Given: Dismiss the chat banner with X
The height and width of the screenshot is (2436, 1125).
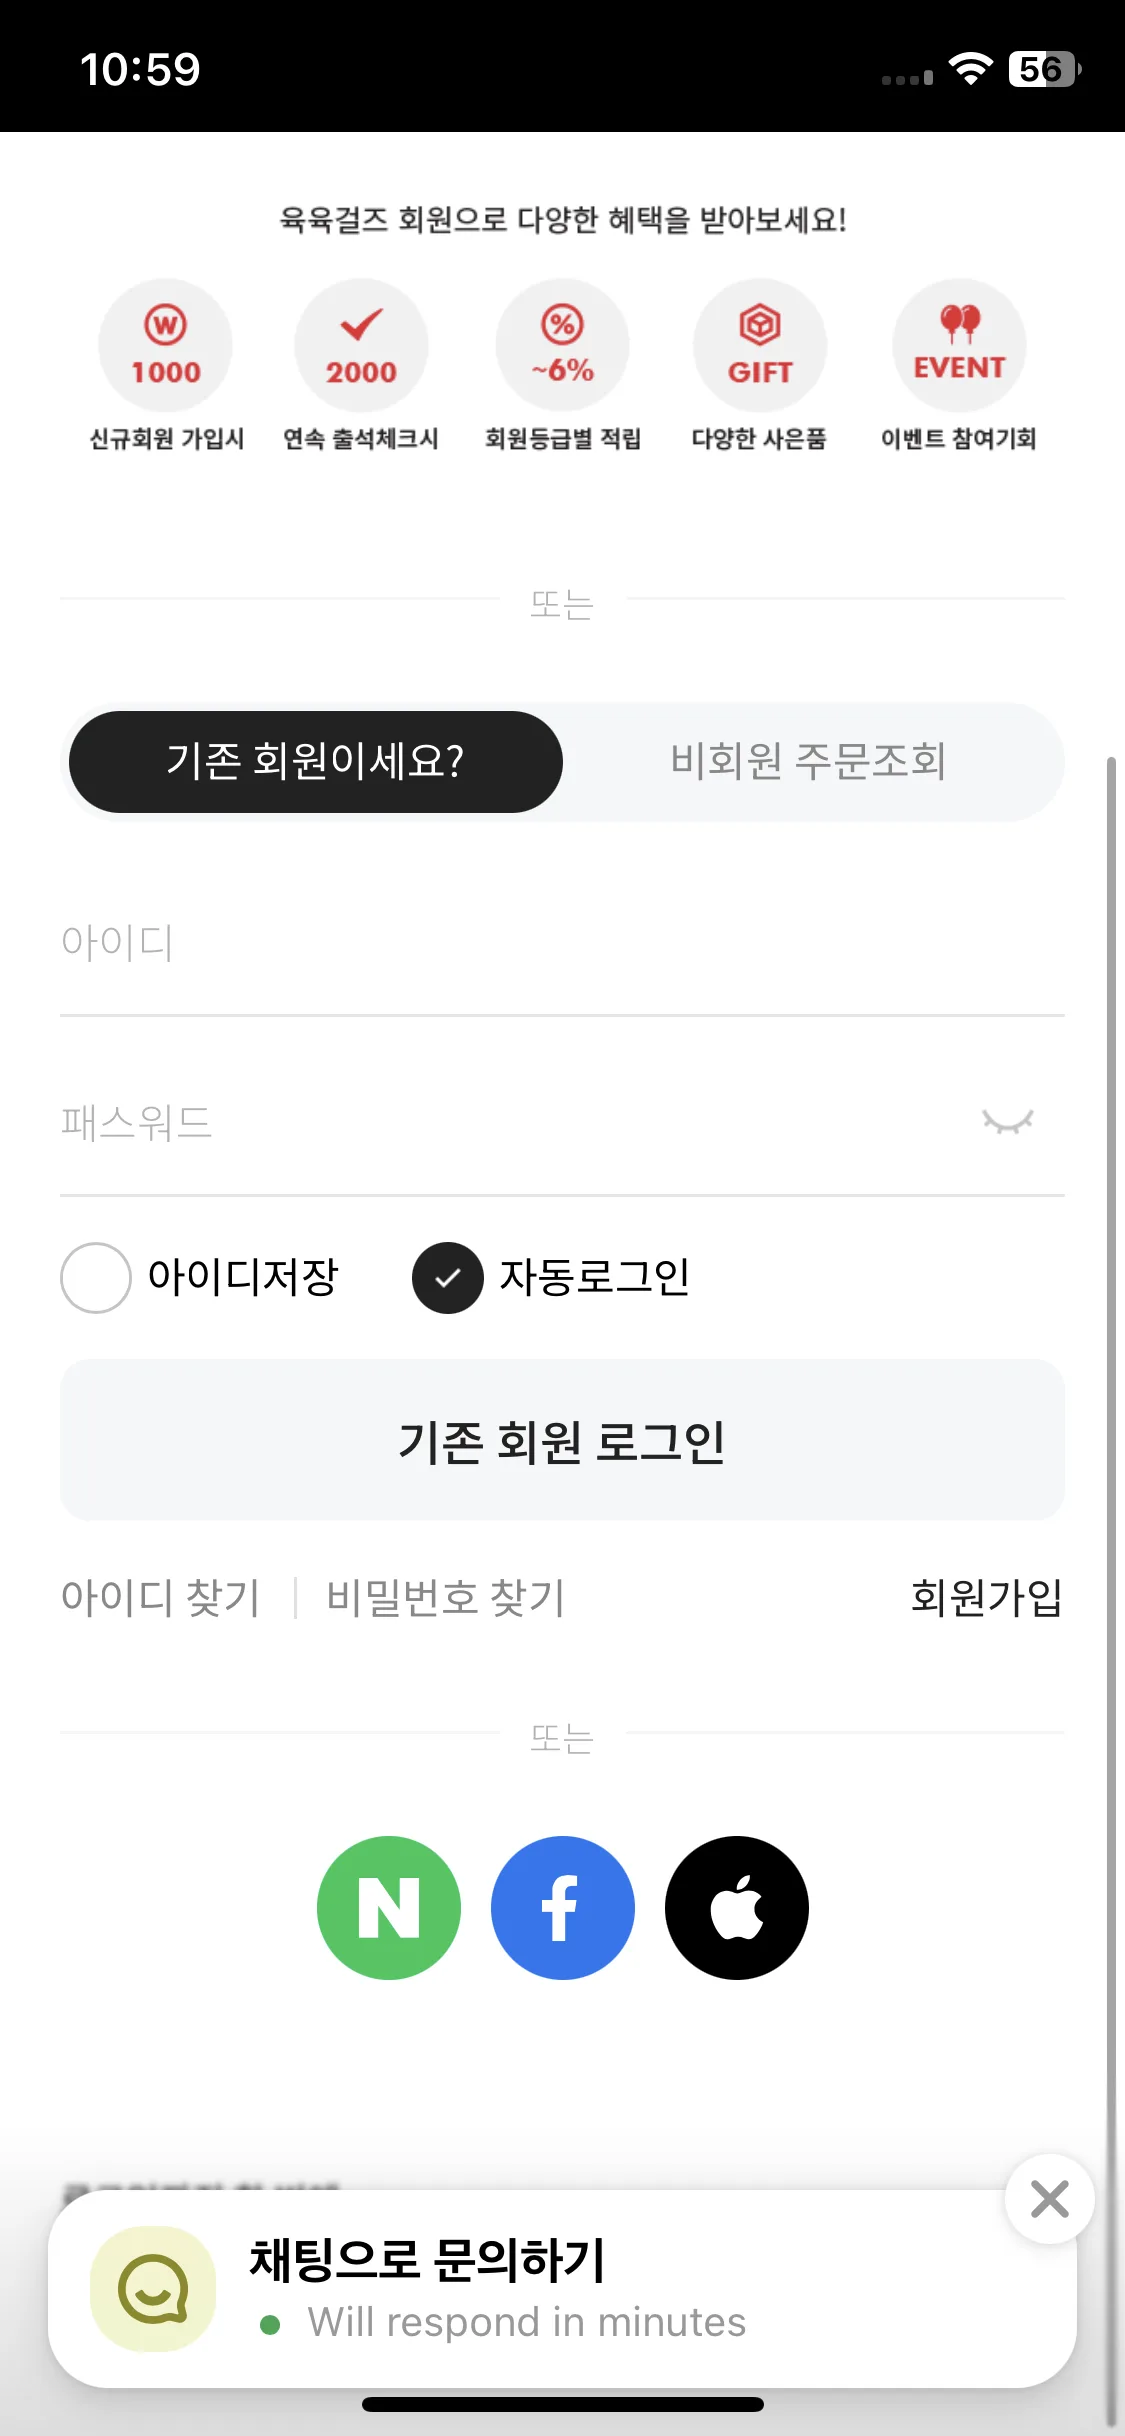Looking at the screenshot, I should point(1049,2199).
